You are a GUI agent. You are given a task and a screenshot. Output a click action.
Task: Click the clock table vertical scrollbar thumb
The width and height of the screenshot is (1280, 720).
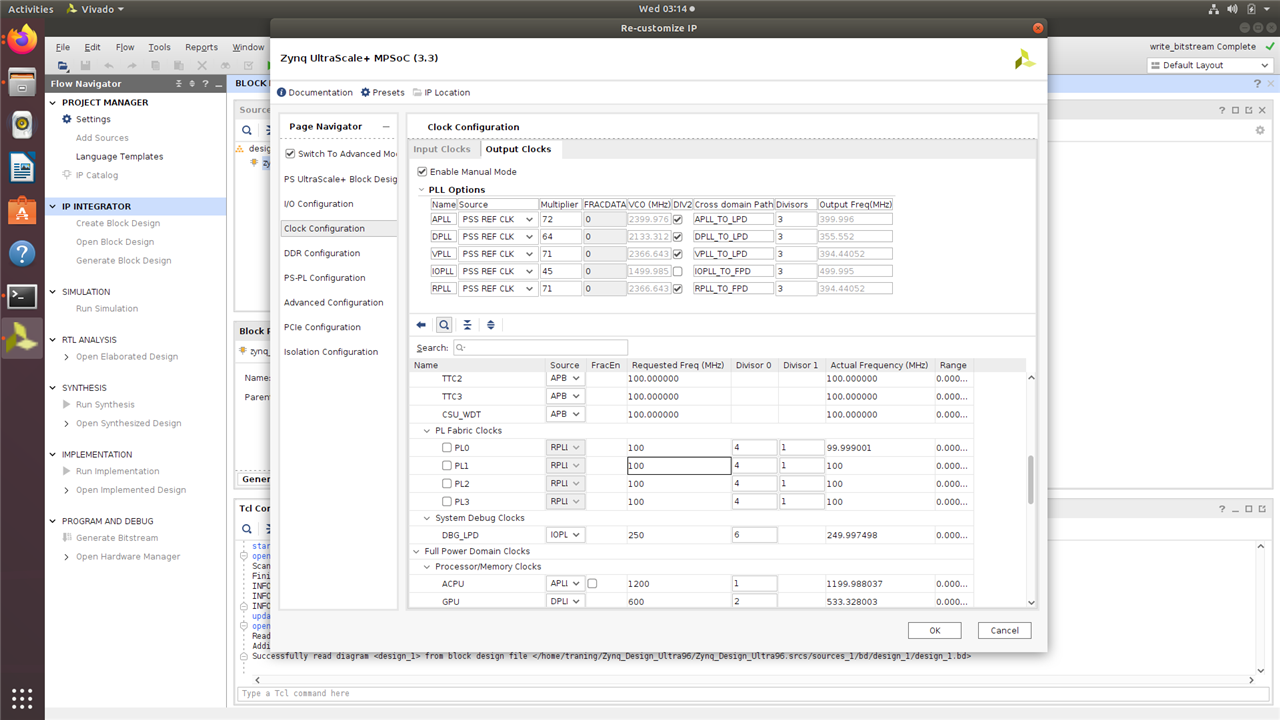click(x=1032, y=479)
